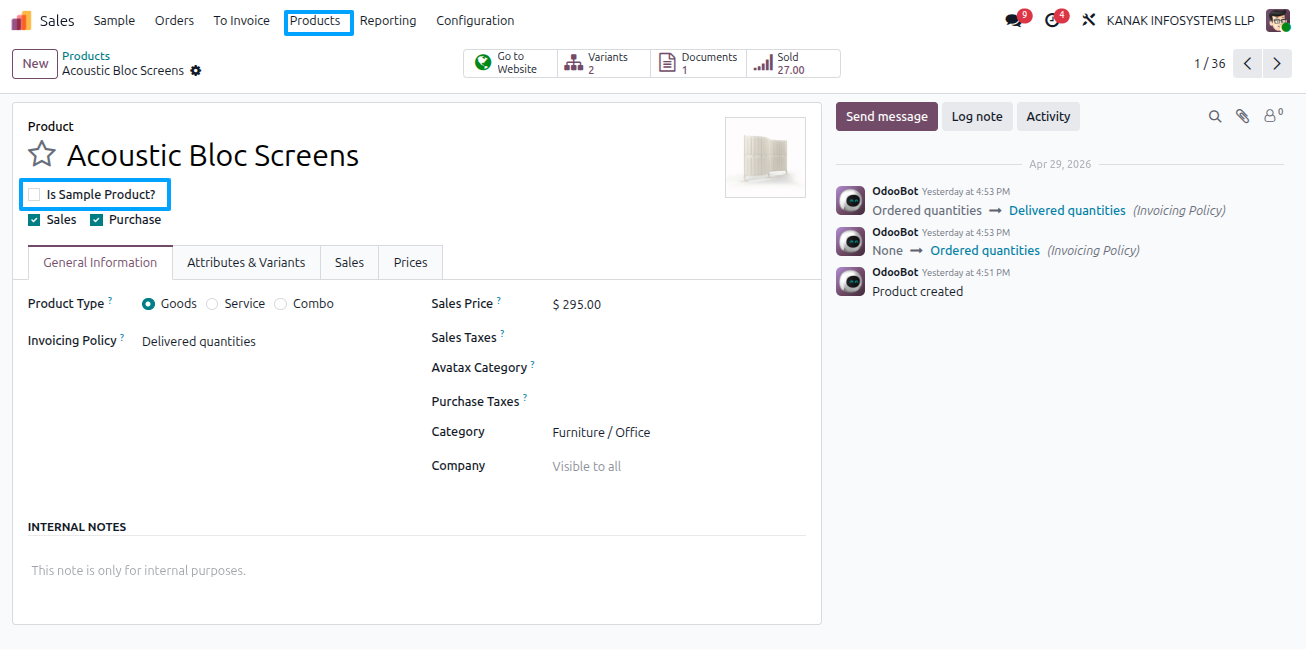The image size is (1306, 649).
Task: Open attachments paperclip icon in chatter
Action: point(1242,117)
